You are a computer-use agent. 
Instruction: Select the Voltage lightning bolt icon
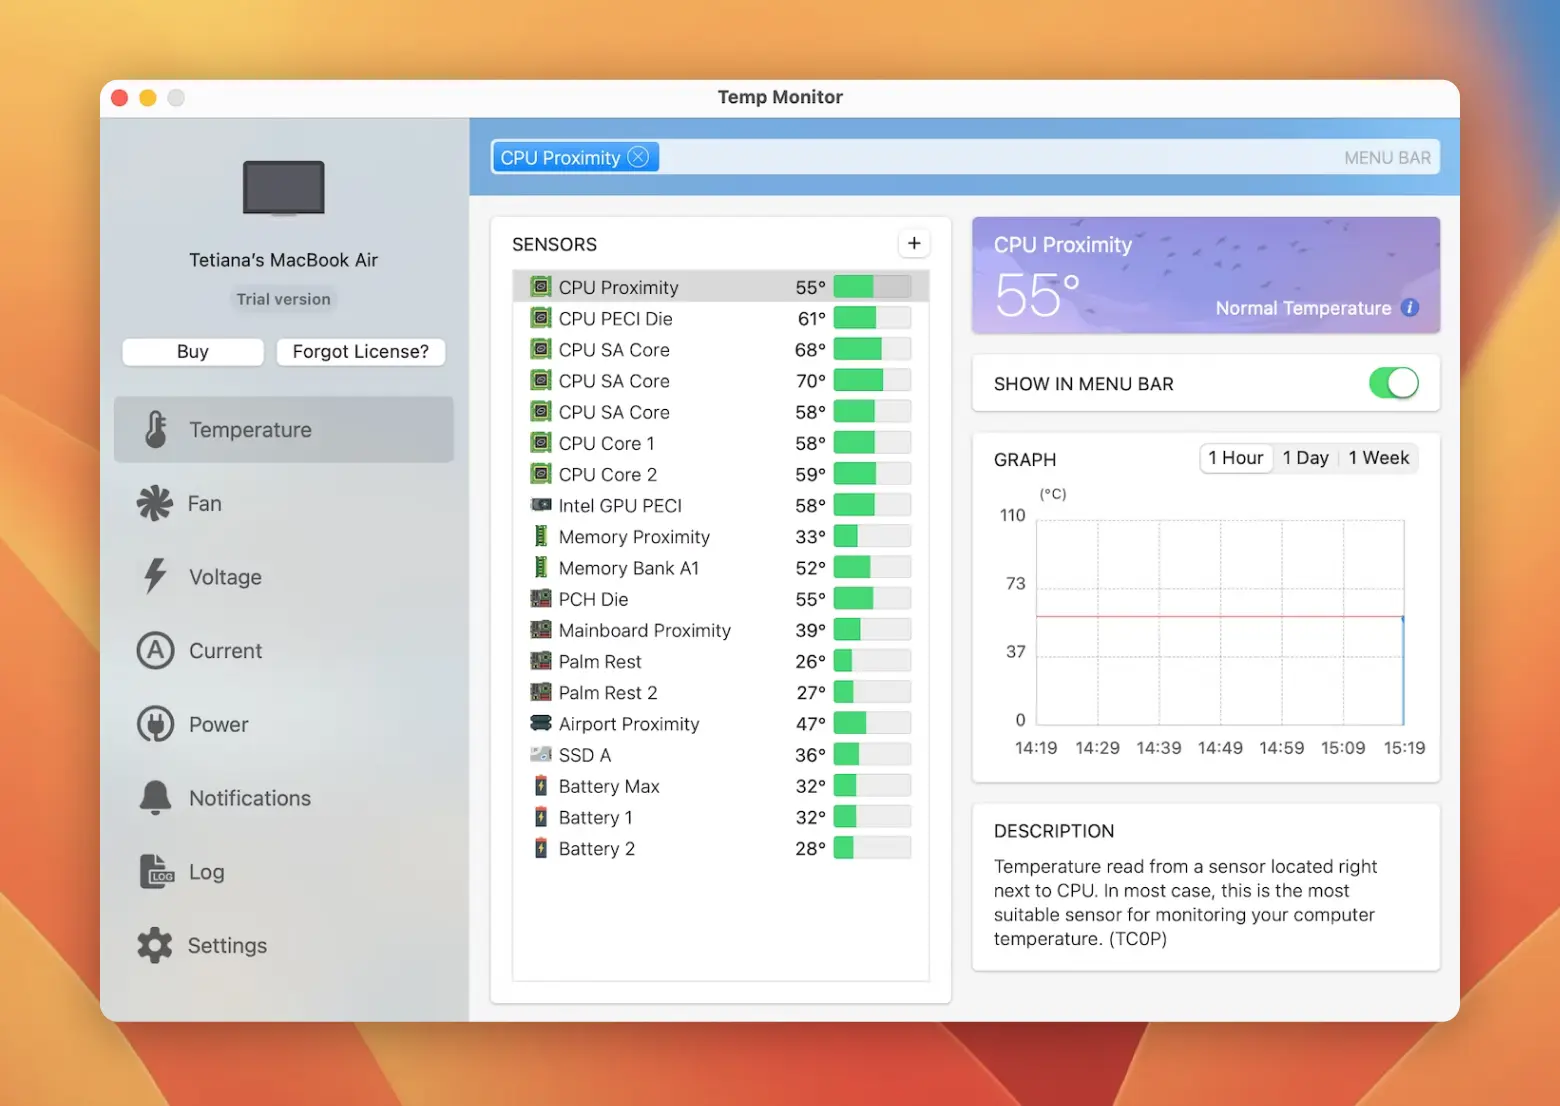coord(155,576)
